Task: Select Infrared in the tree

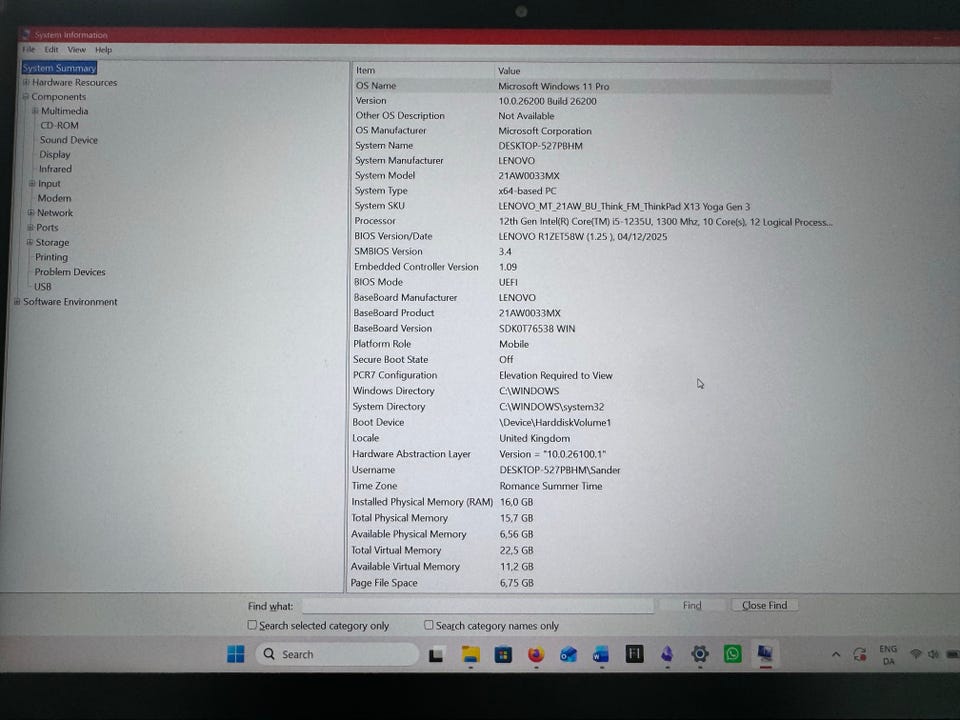Action: 55,169
